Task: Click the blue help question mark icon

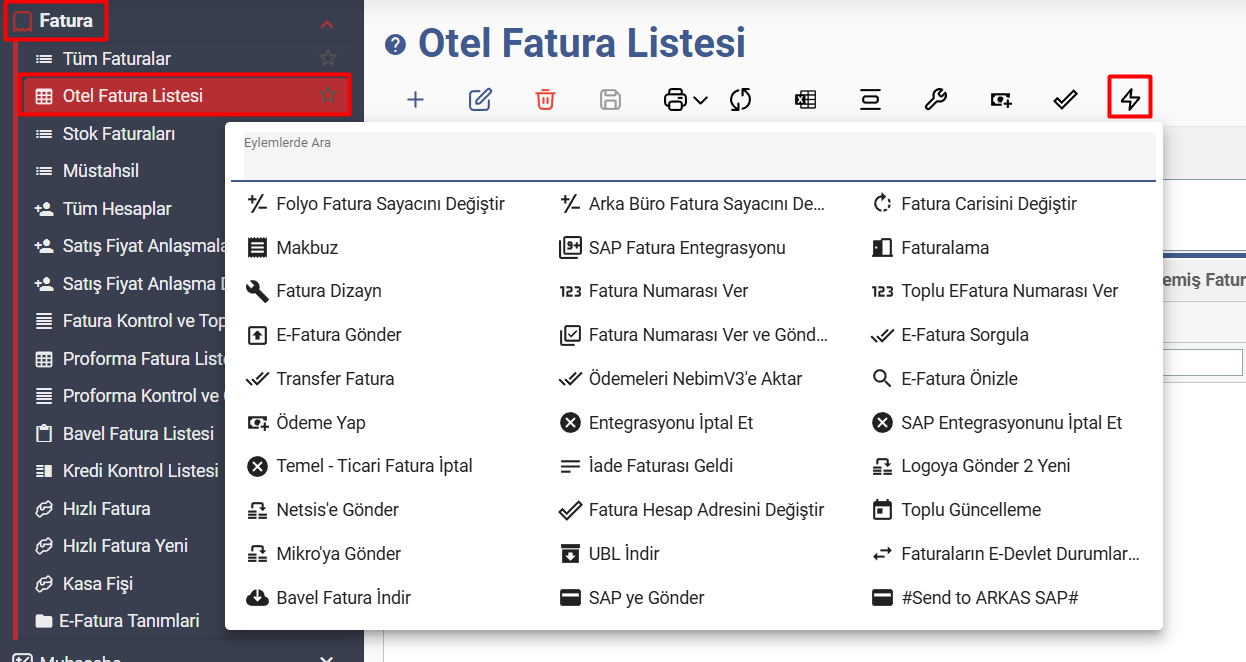Action: (396, 44)
